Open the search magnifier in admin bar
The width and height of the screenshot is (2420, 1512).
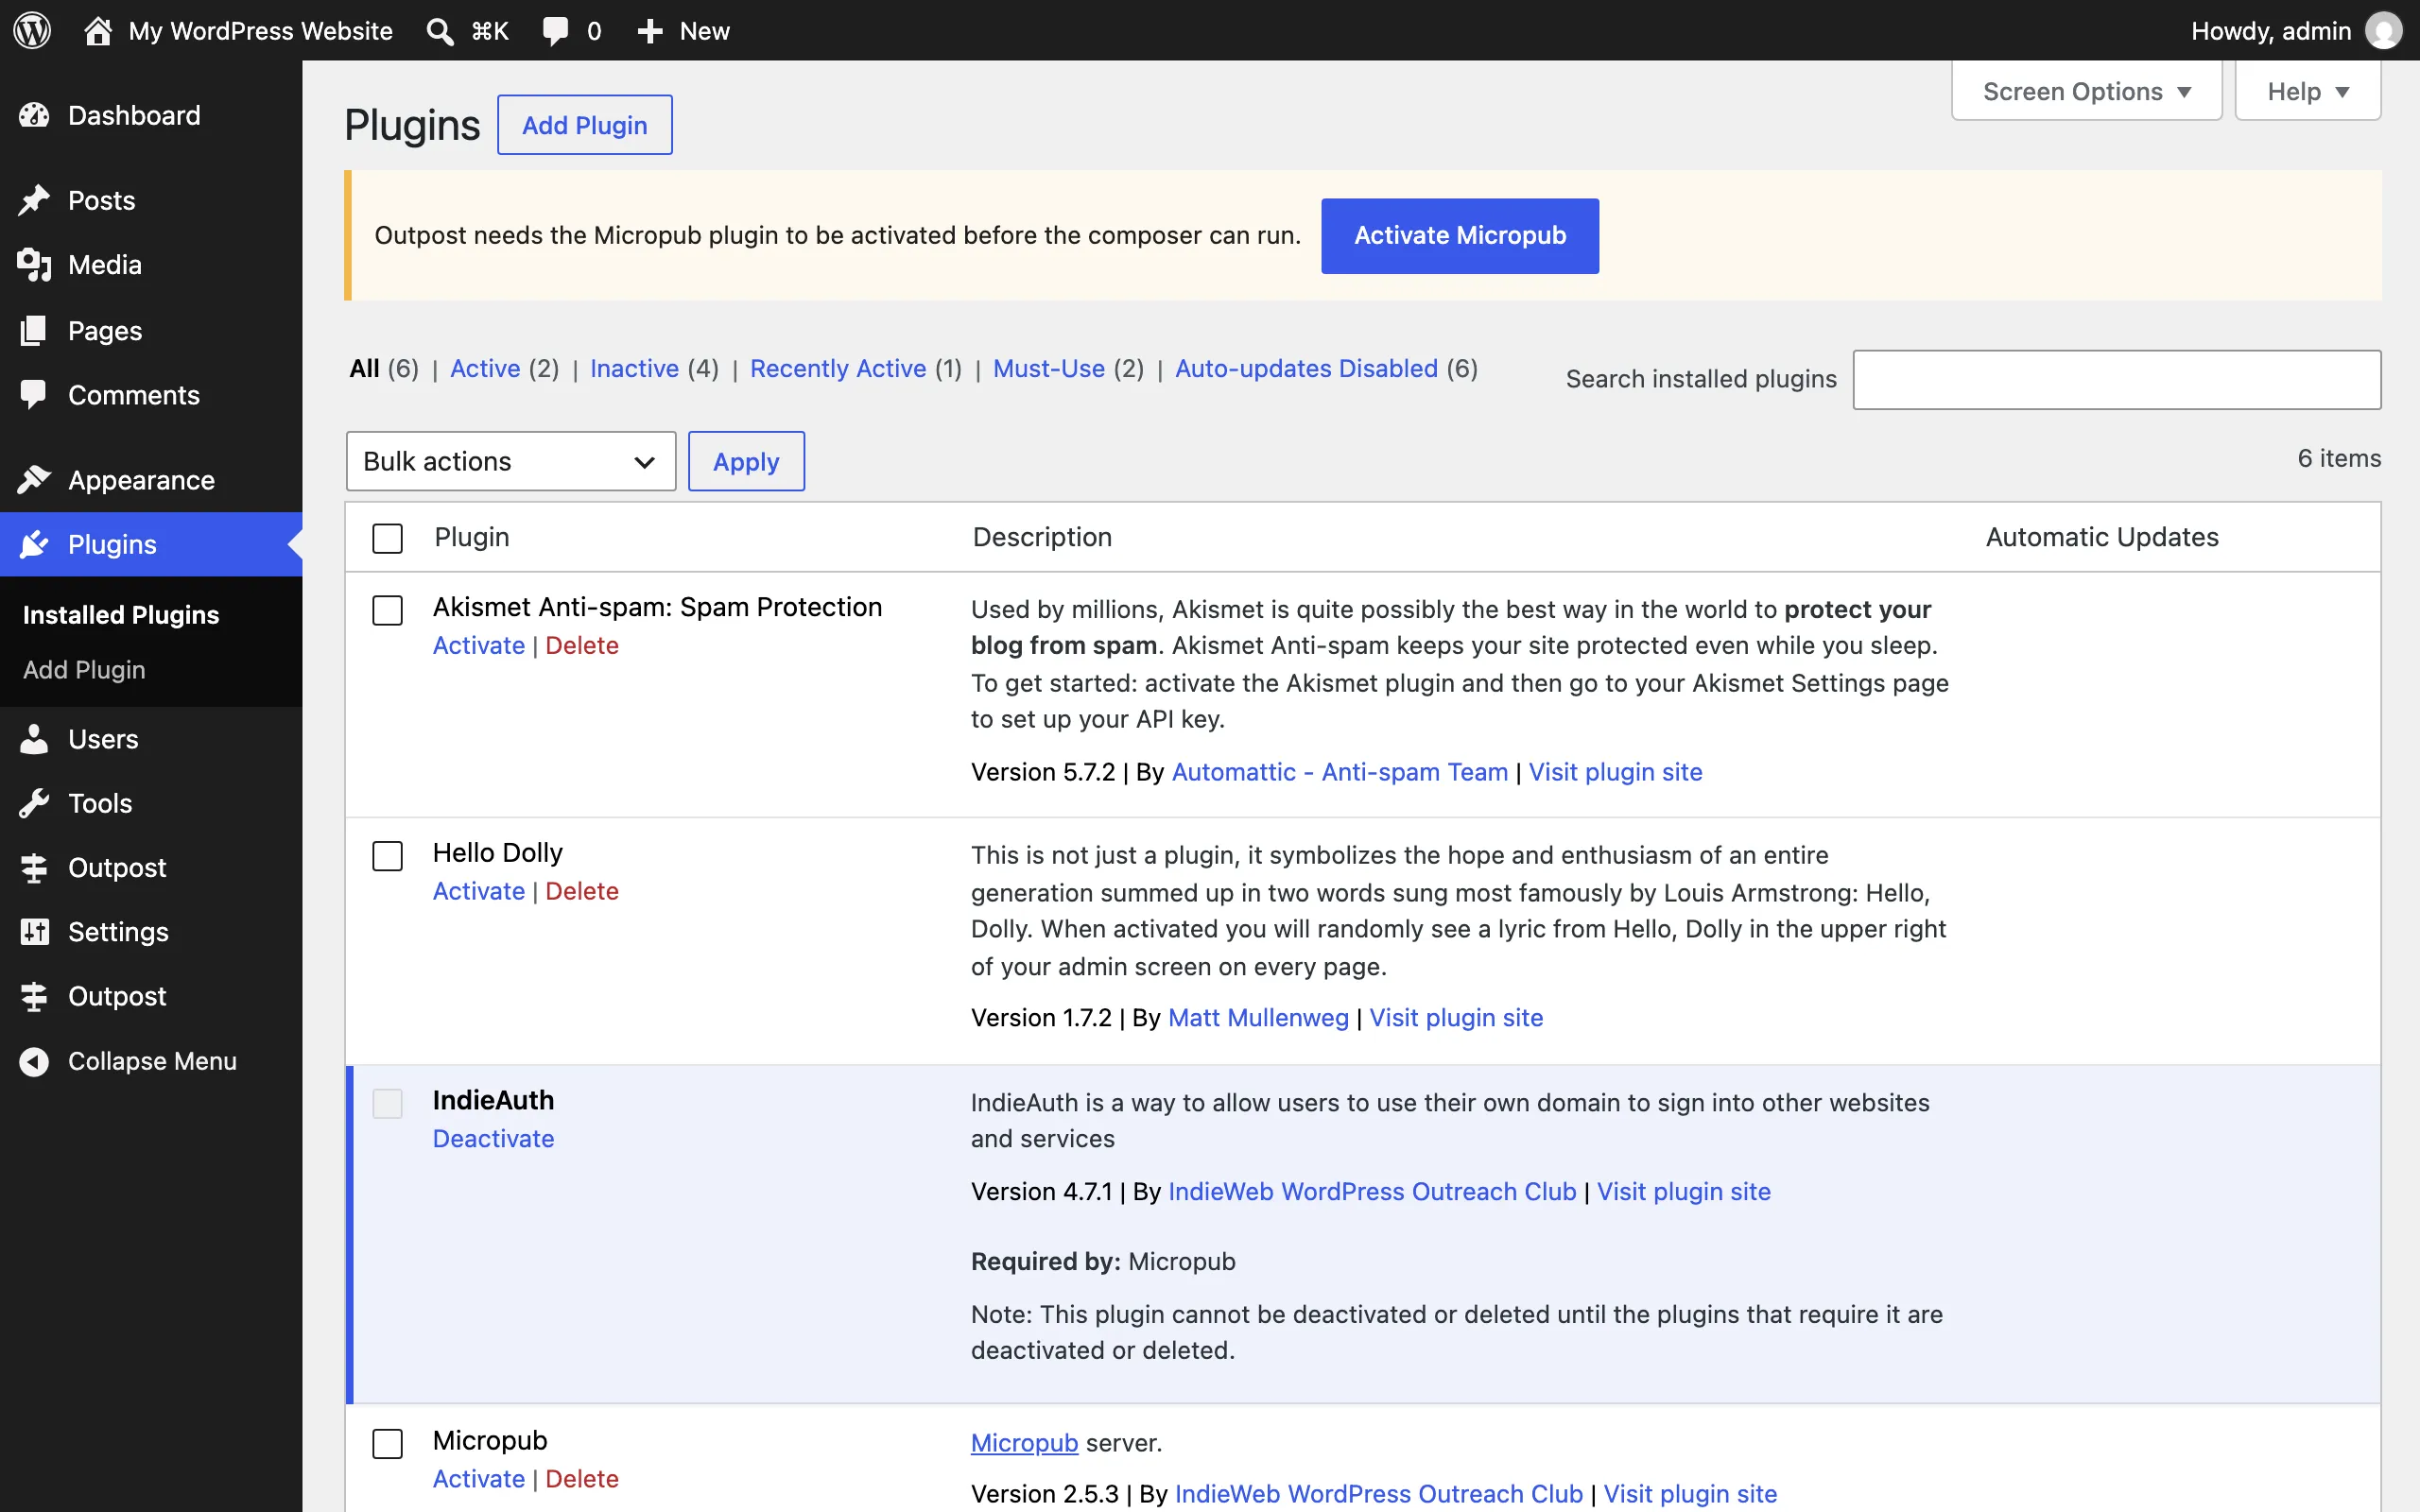[439, 31]
